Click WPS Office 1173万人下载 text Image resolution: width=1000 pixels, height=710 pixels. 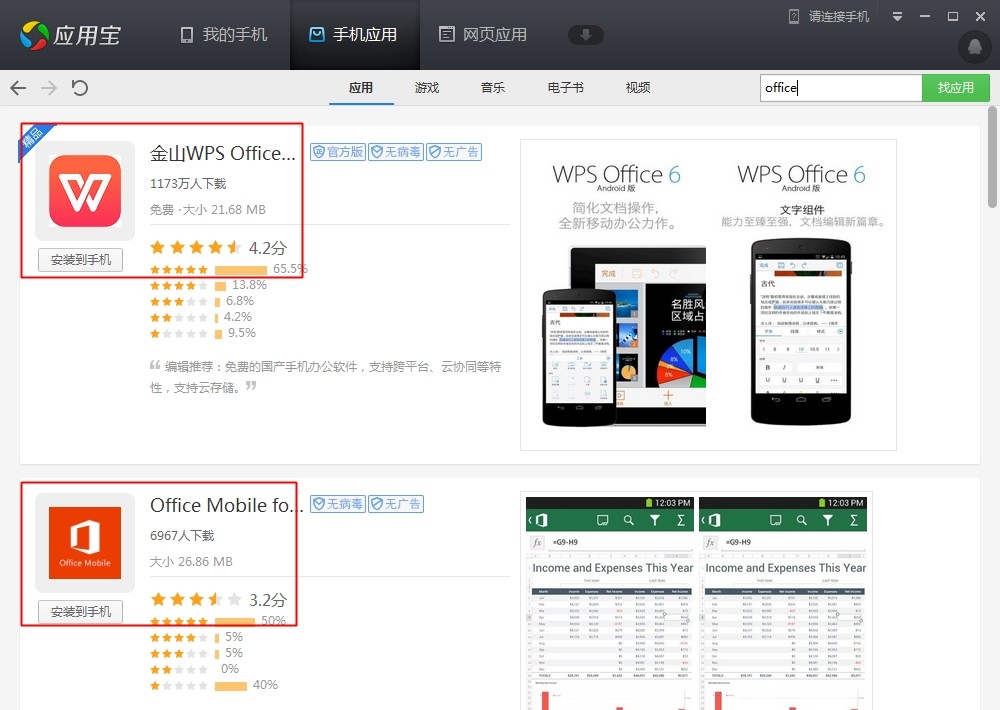coord(188,184)
